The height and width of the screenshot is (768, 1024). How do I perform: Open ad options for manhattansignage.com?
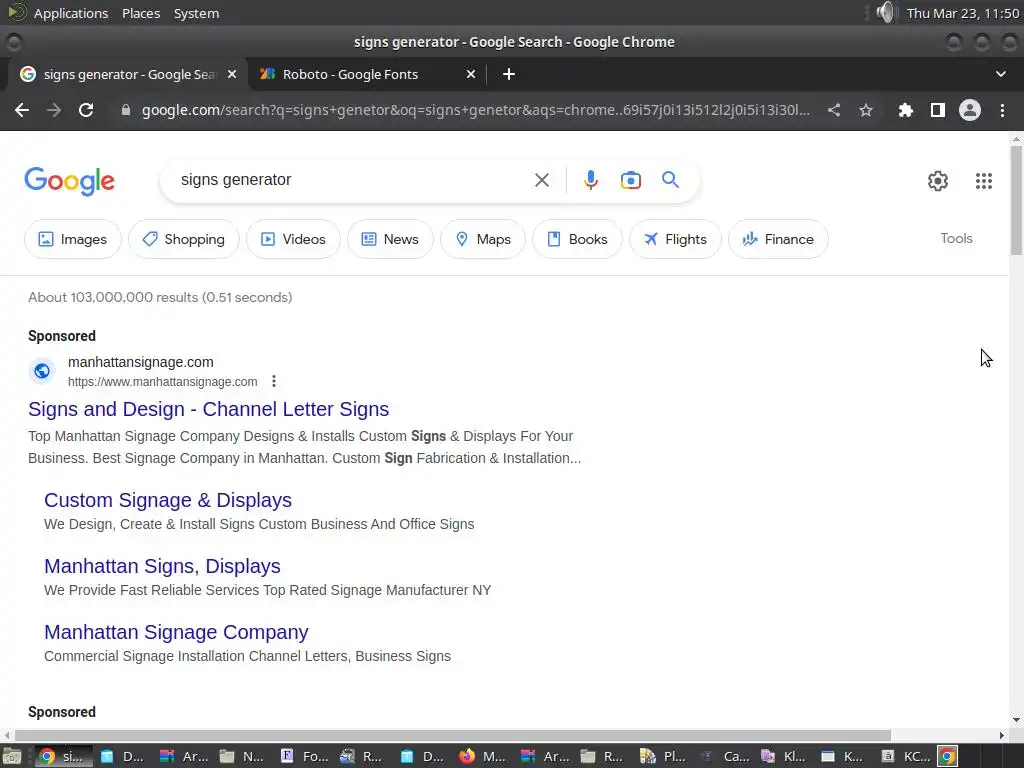click(x=274, y=381)
